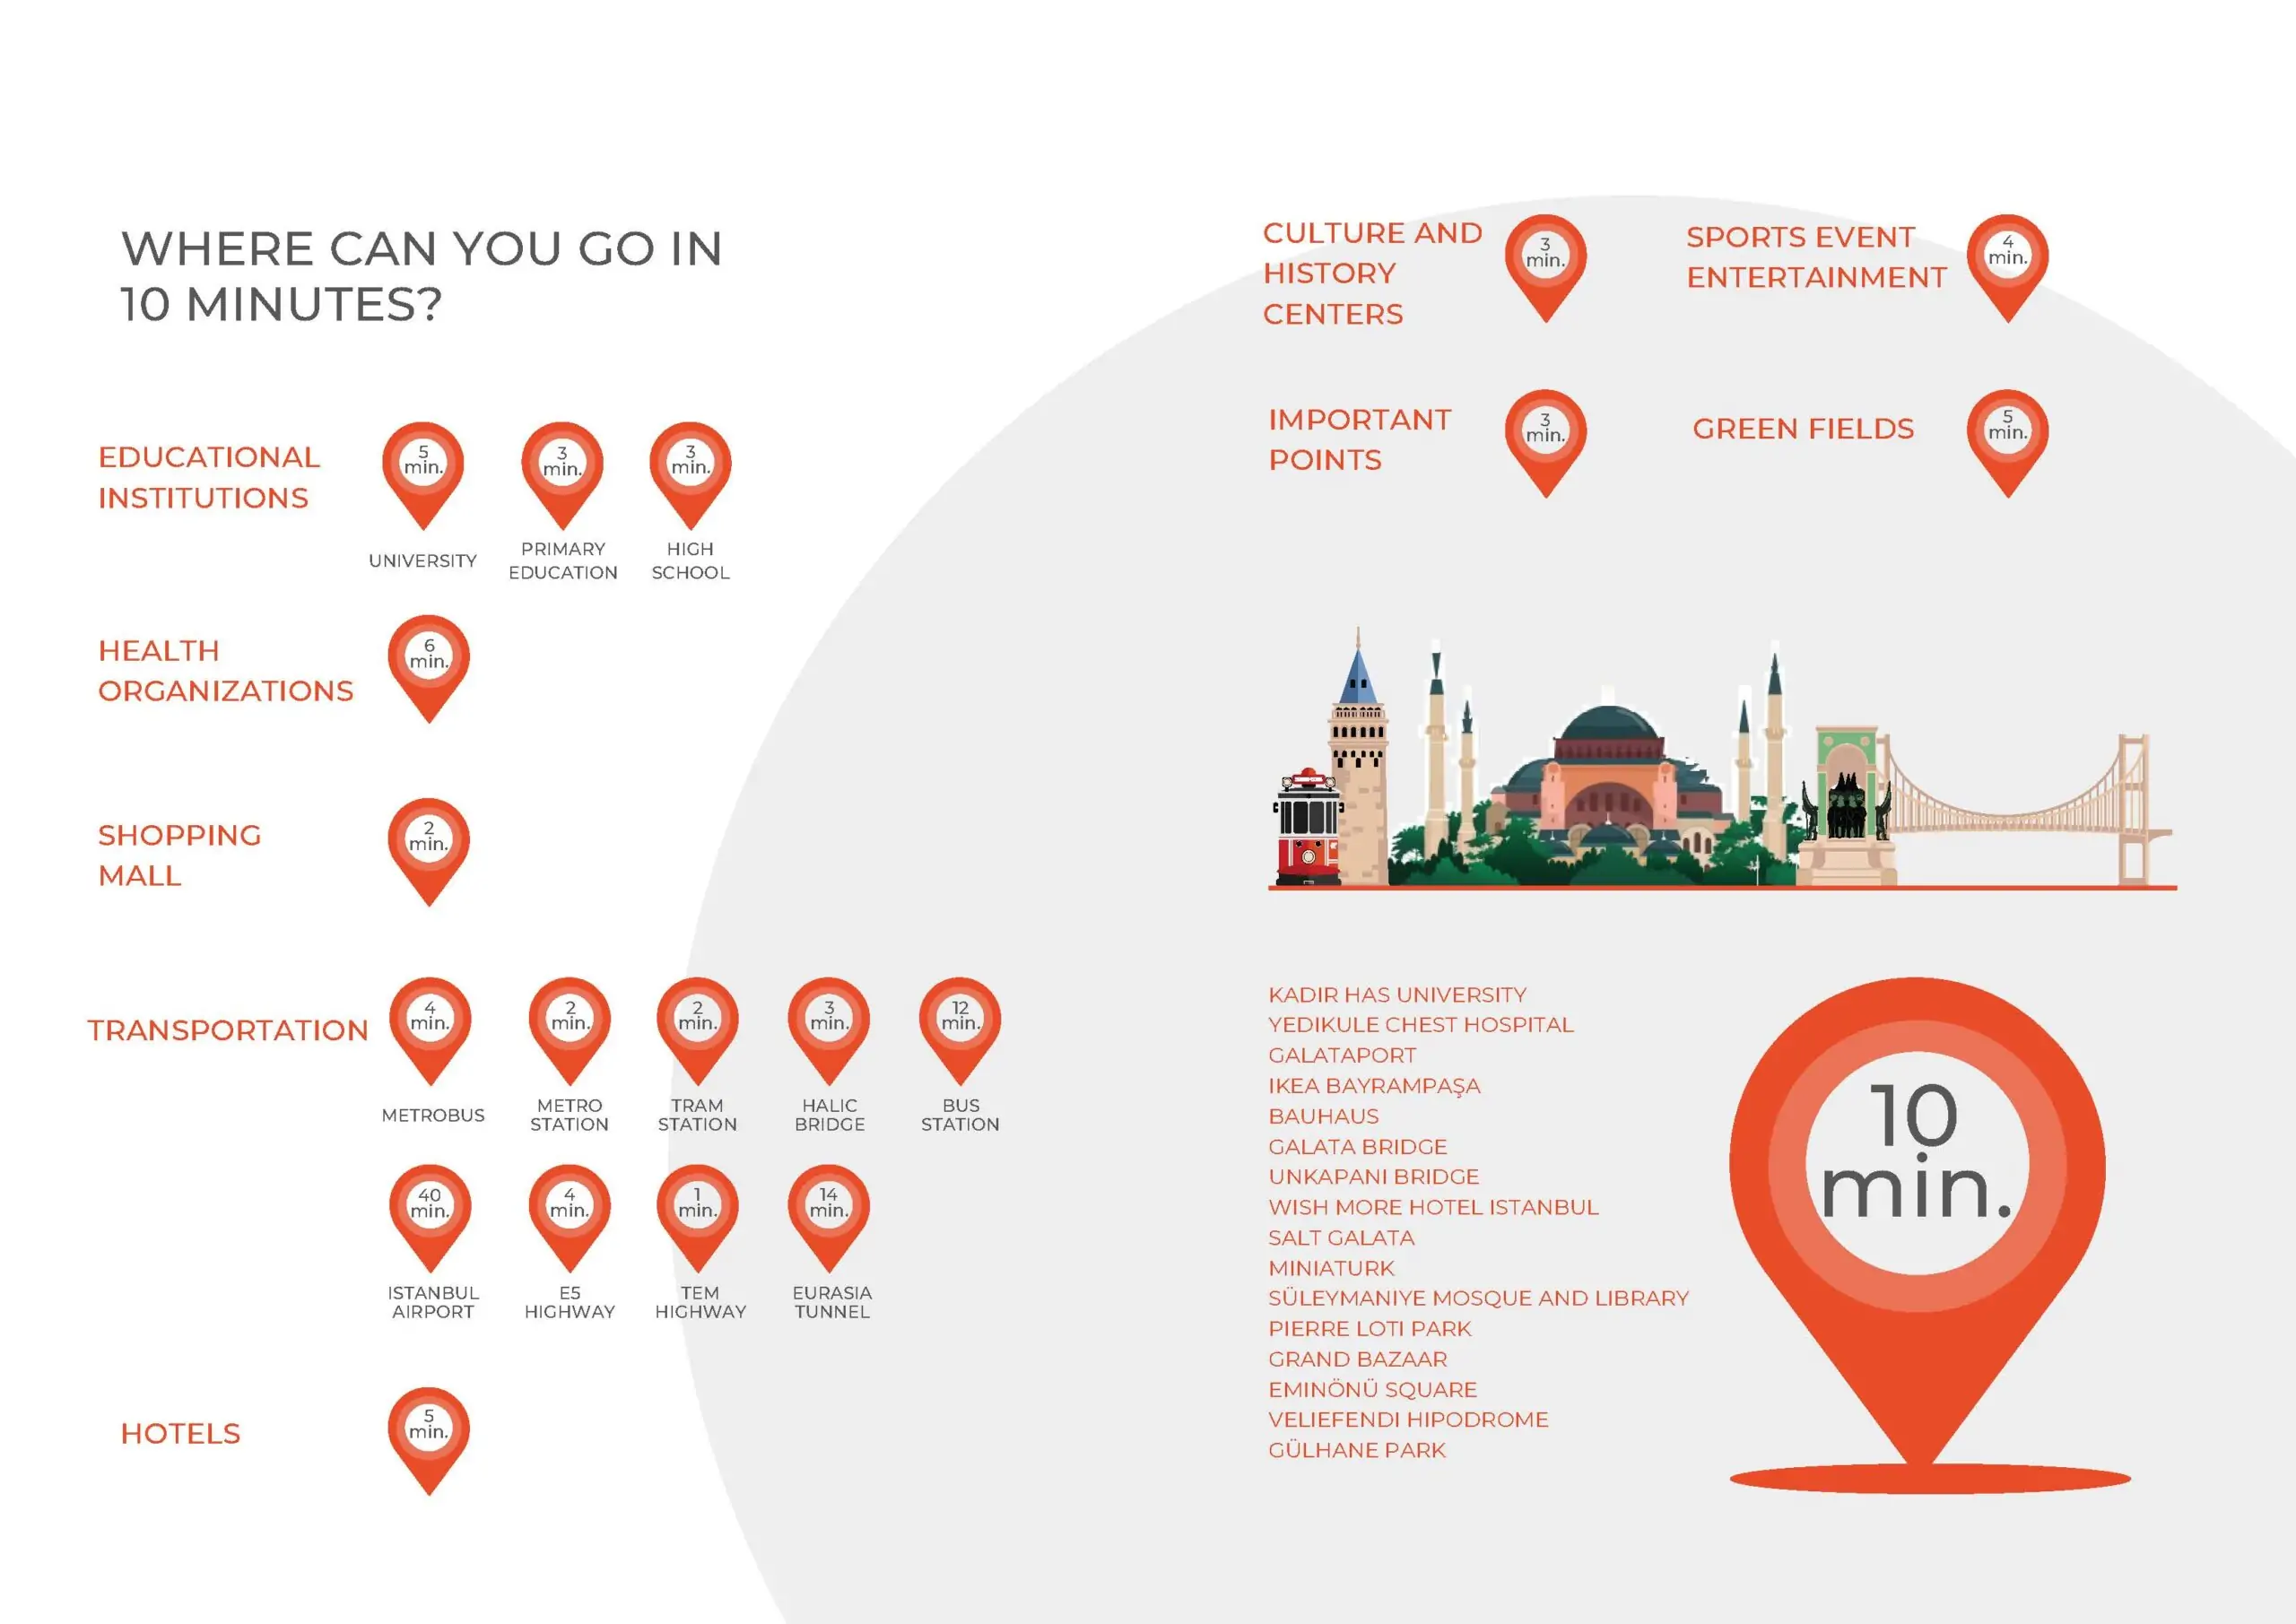Click "Bauhaus" in the list

point(1323,1116)
